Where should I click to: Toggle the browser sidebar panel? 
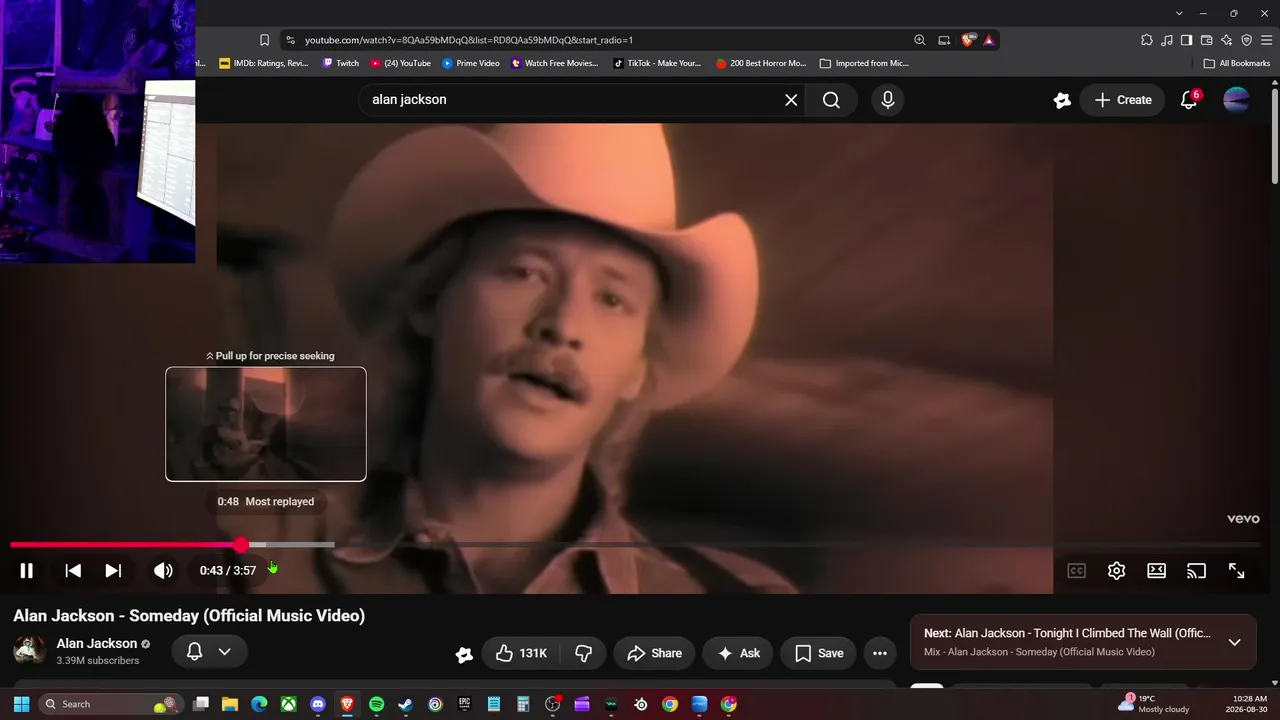(1186, 40)
